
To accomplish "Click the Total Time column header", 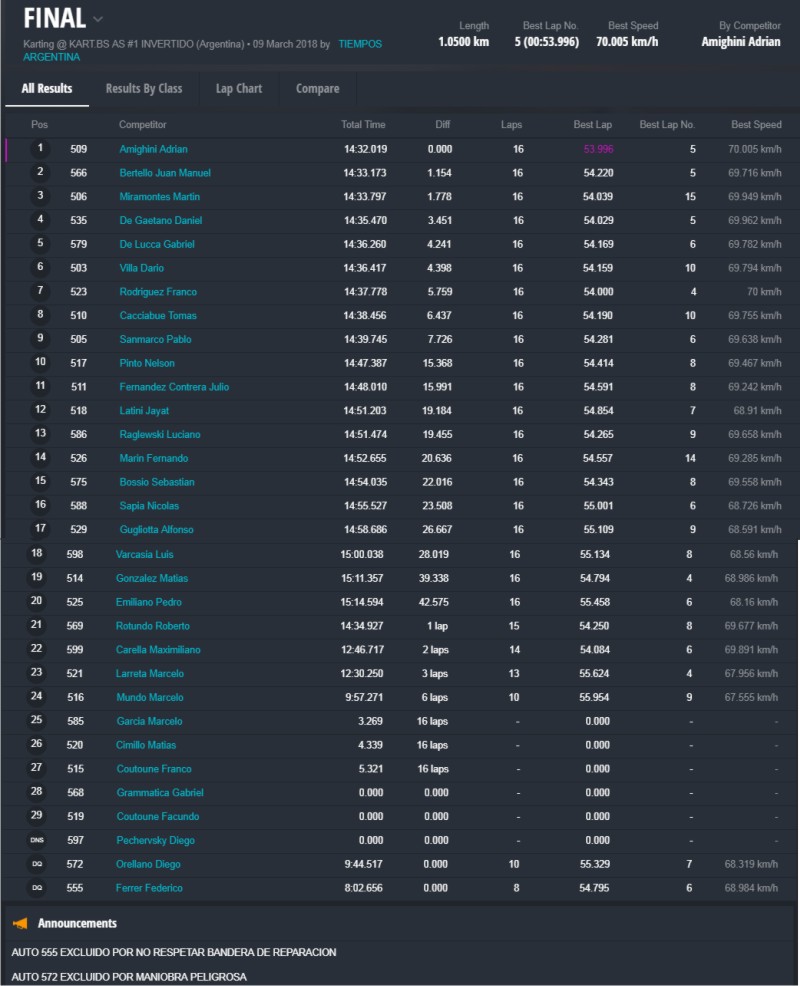I will point(363,125).
